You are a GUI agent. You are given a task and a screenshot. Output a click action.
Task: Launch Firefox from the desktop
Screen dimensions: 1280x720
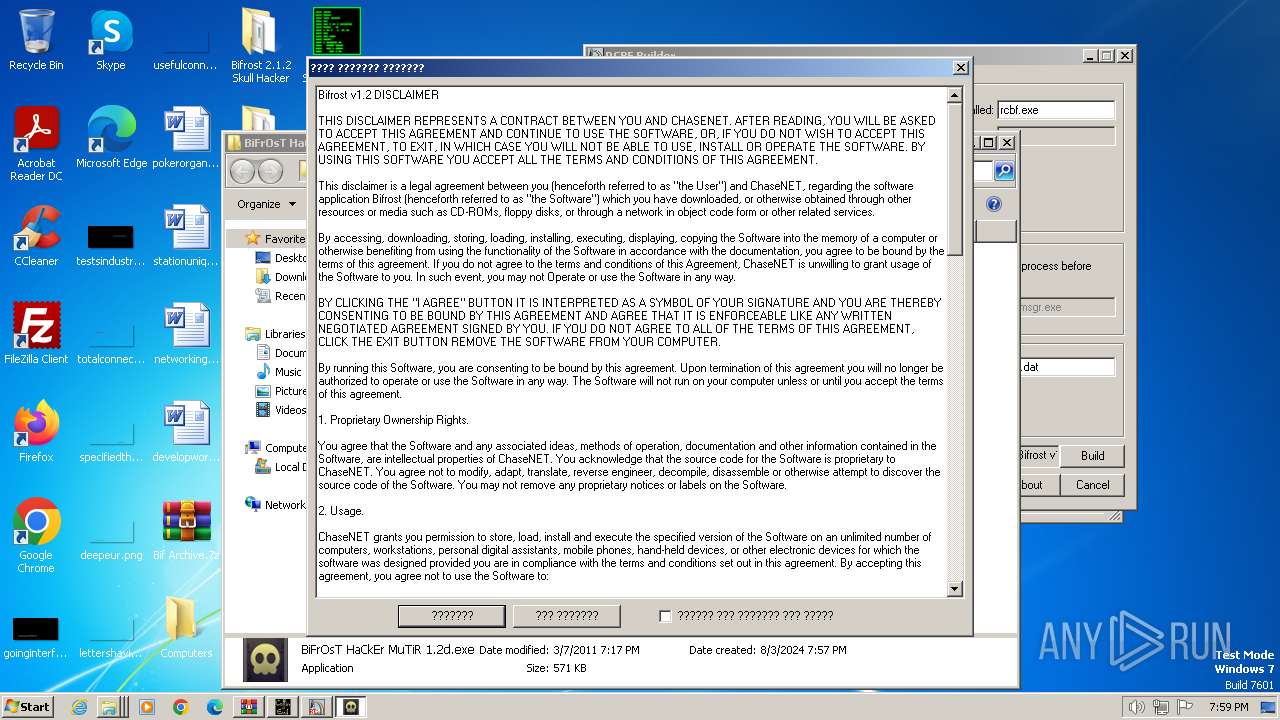coord(36,432)
